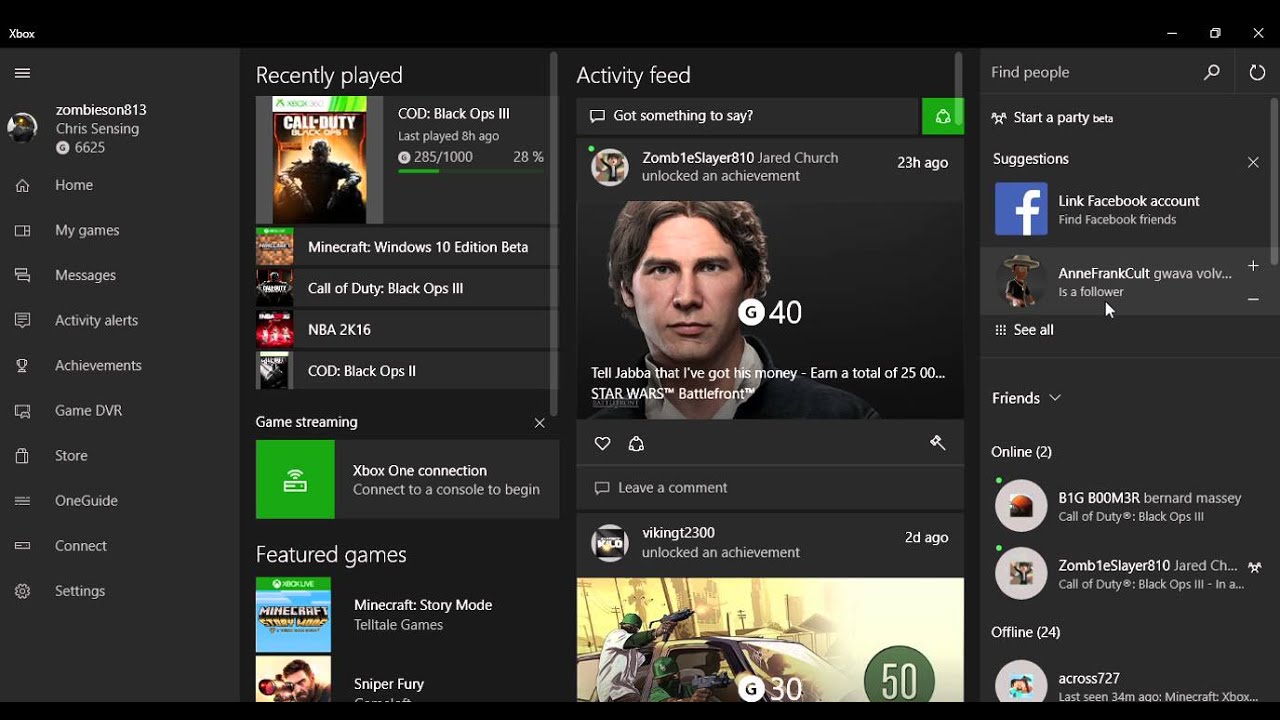Refresh the friends panel
Screen dimensions: 1280x720
pyautogui.click(x=1257, y=72)
